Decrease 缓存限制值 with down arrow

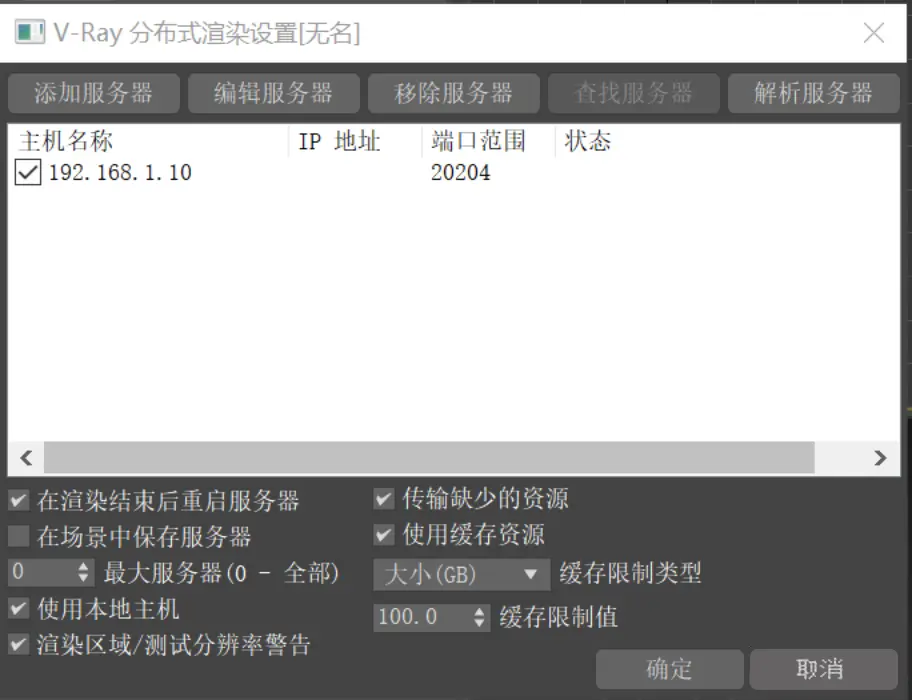(x=479, y=623)
